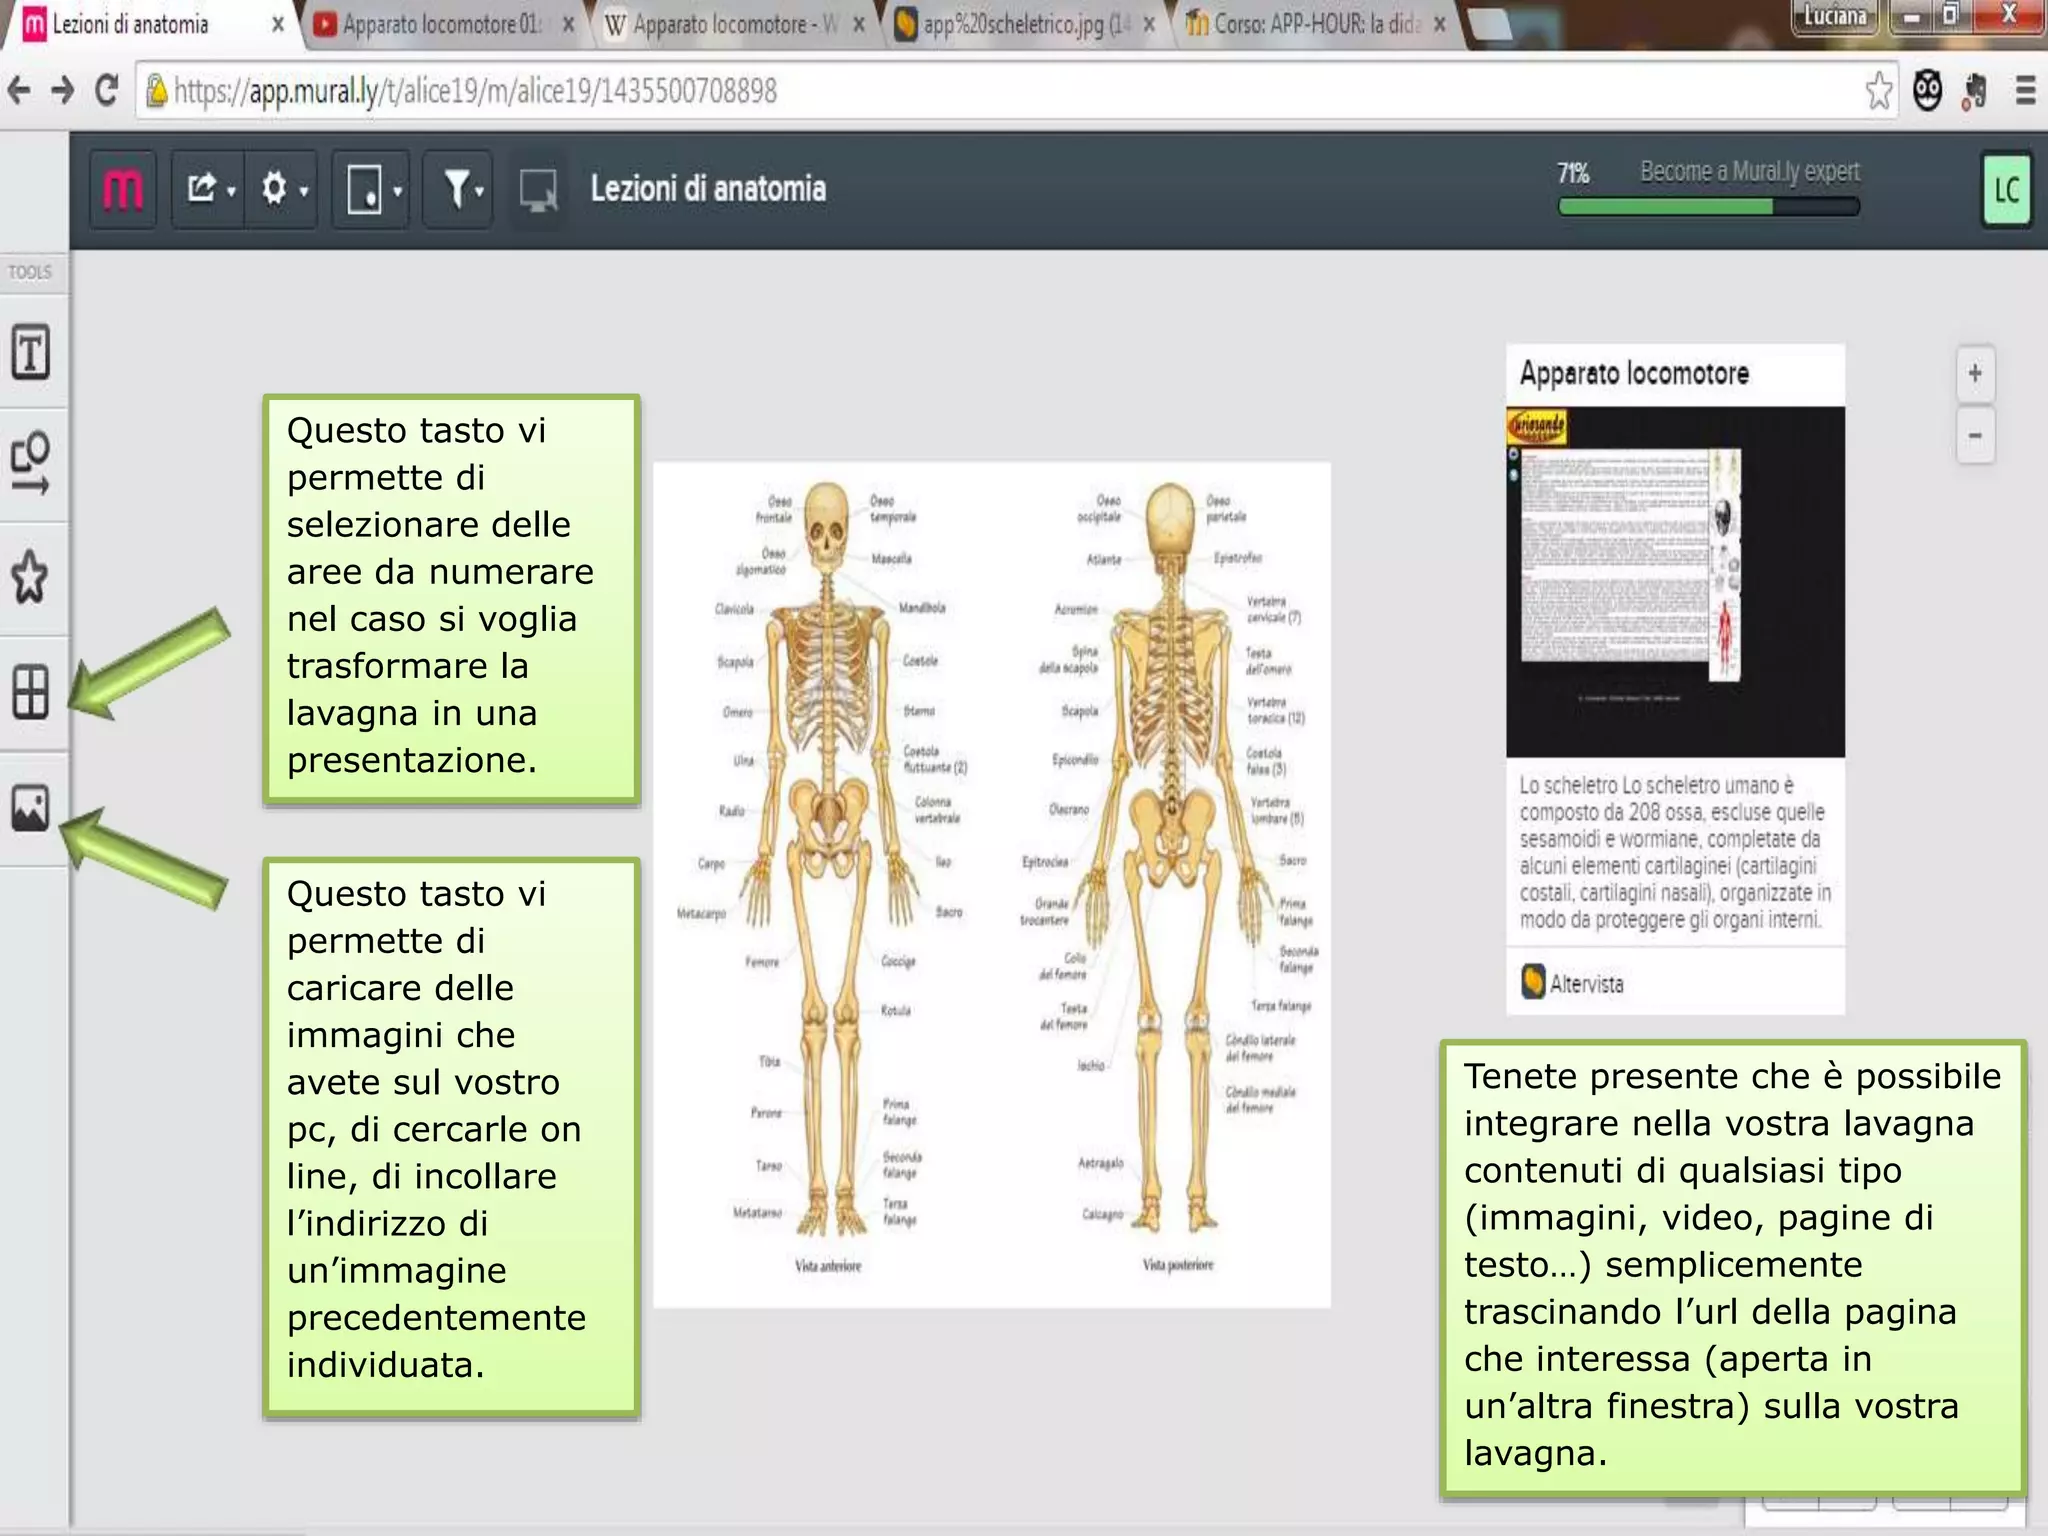2048x1536 pixels.
Task: Click the browser back arrow
Action: [18, 91]
